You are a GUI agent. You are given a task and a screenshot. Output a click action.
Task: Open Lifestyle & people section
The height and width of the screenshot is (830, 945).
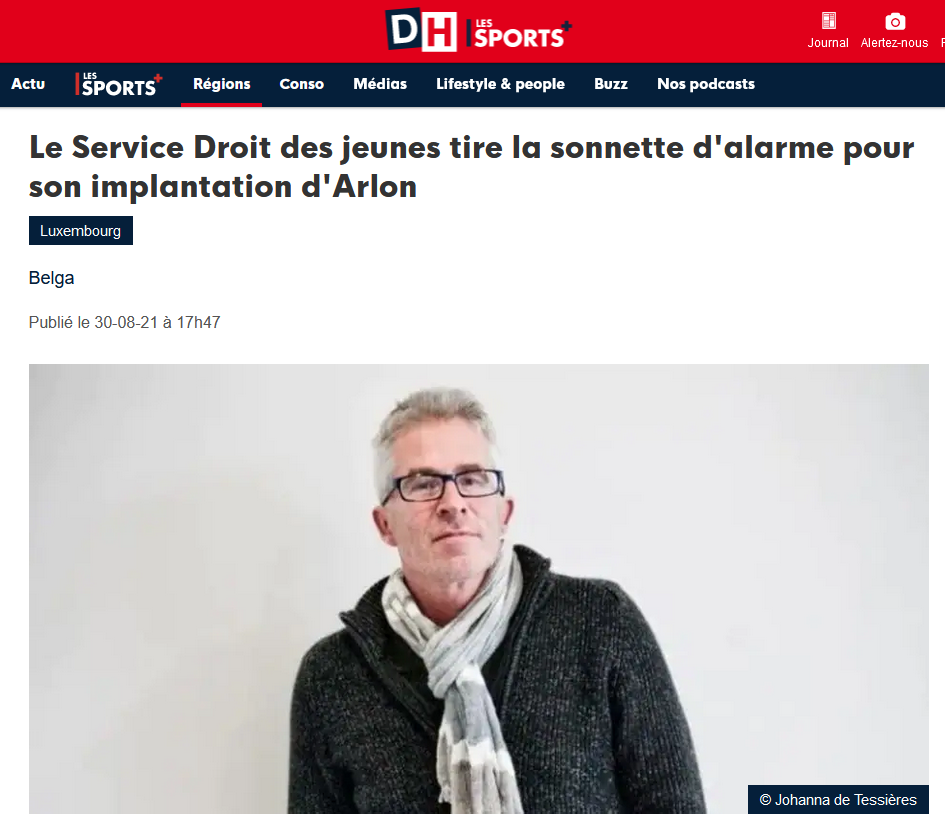click(501, 84)
